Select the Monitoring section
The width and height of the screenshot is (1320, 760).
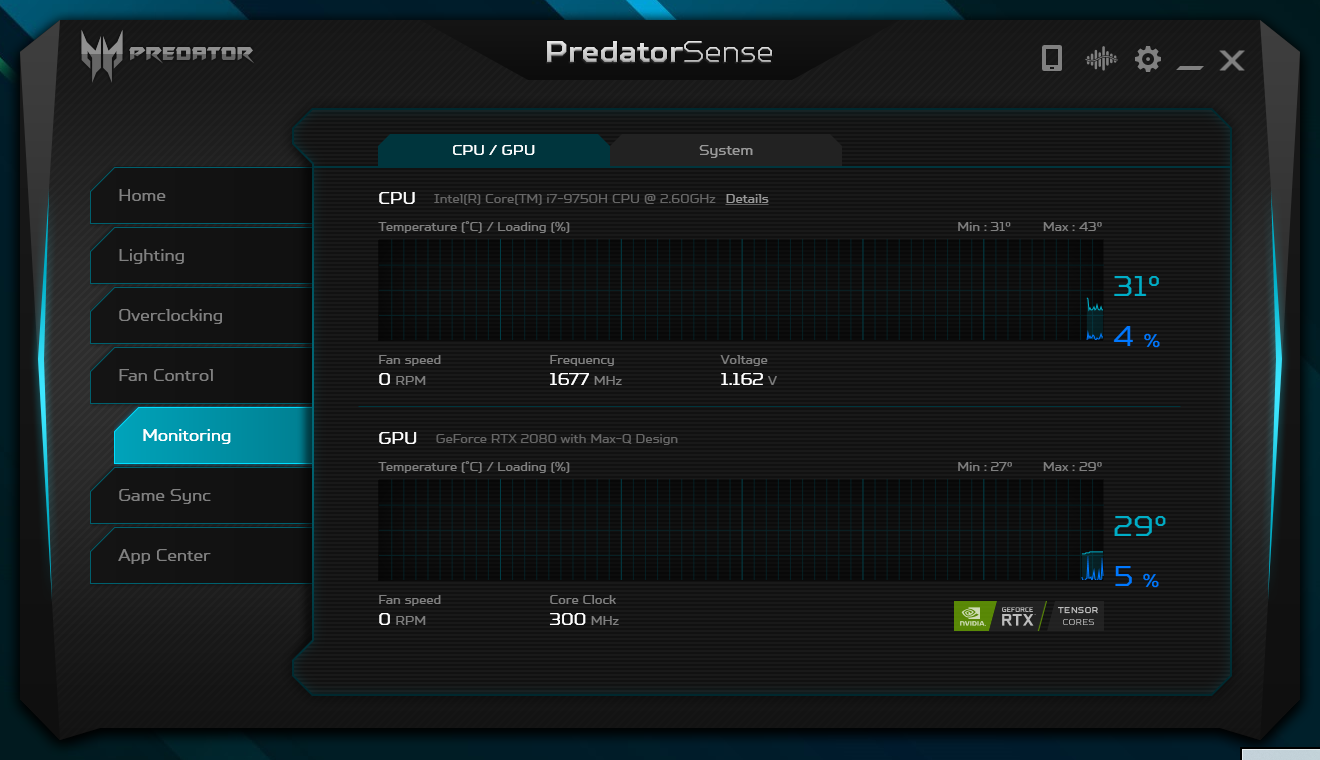click(213, 435)
